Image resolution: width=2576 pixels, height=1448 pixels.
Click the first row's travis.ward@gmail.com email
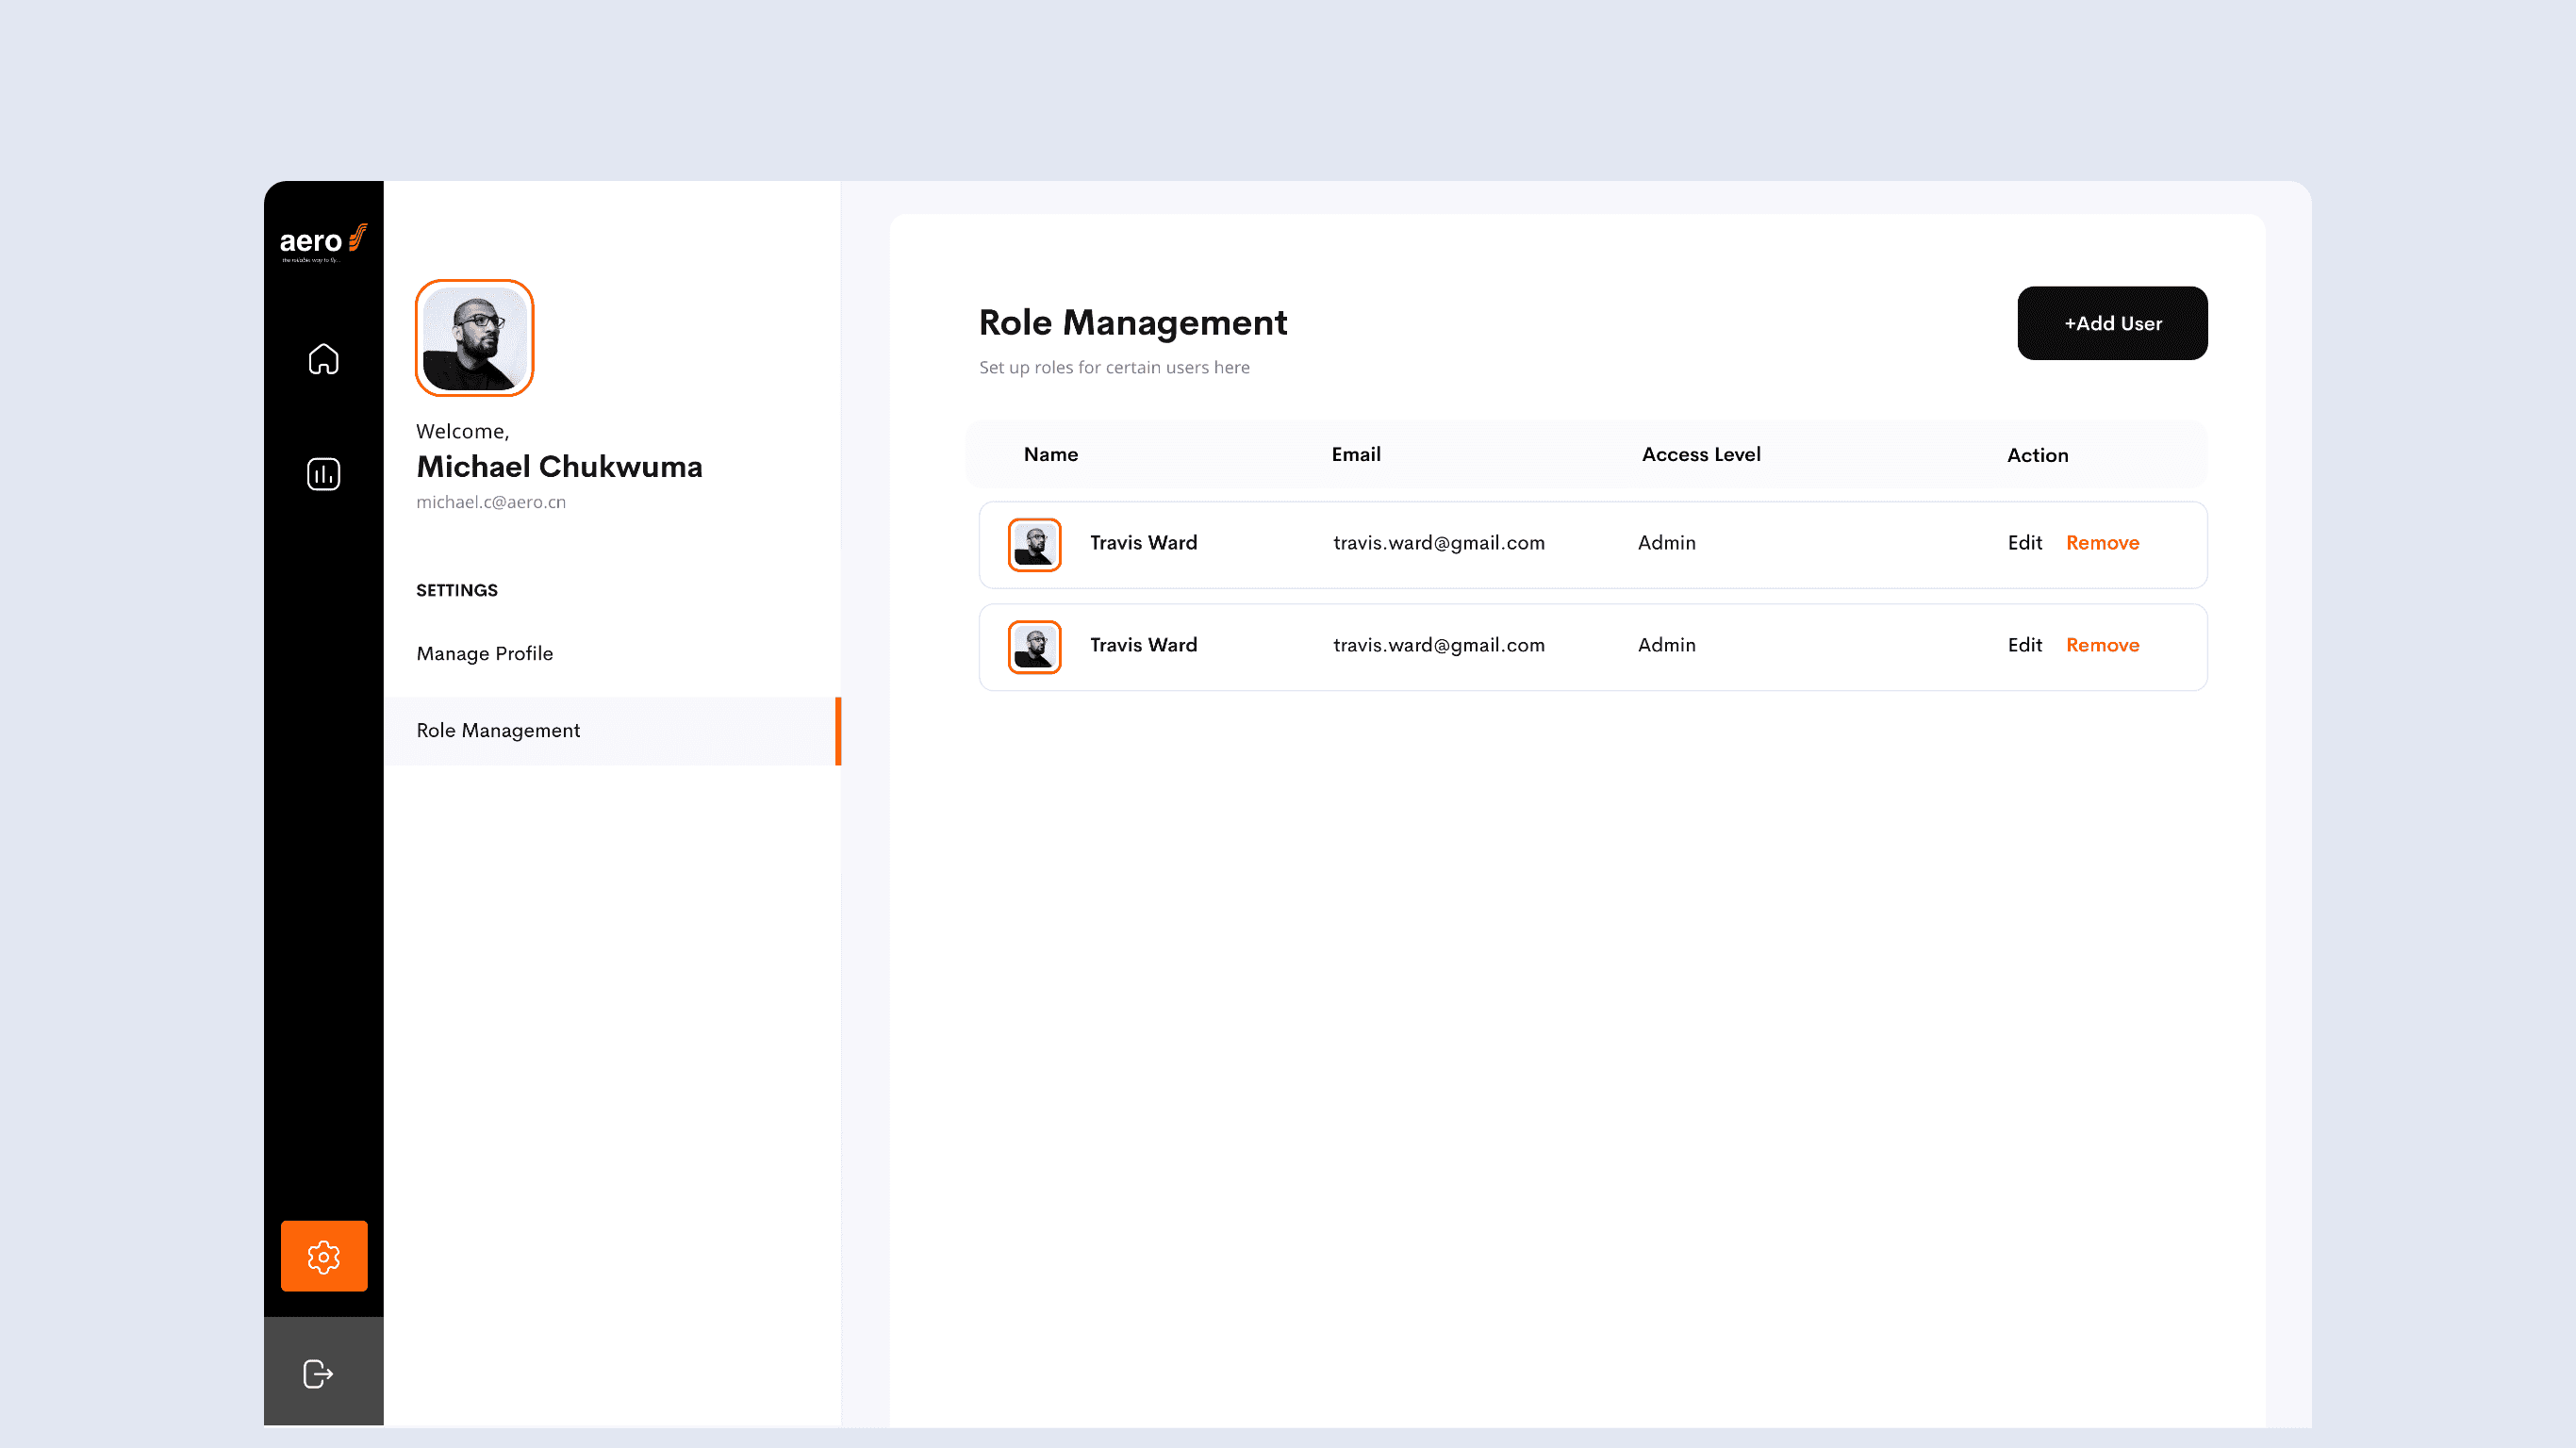tap(1438, 543)
